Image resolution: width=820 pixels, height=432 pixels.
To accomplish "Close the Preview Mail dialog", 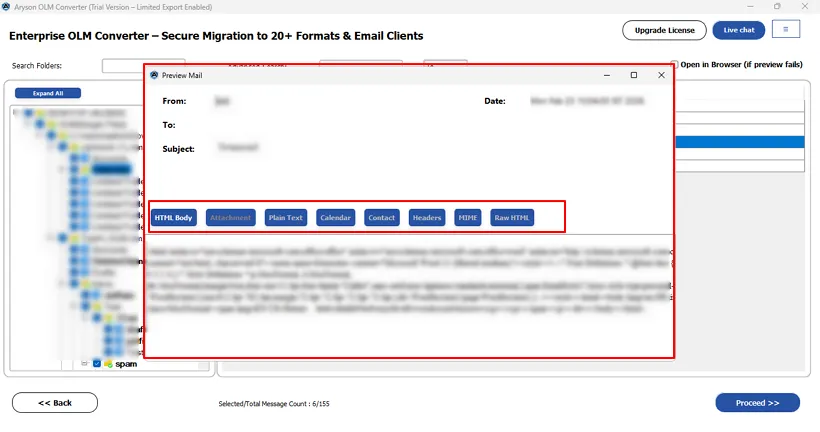I will 661,75.
